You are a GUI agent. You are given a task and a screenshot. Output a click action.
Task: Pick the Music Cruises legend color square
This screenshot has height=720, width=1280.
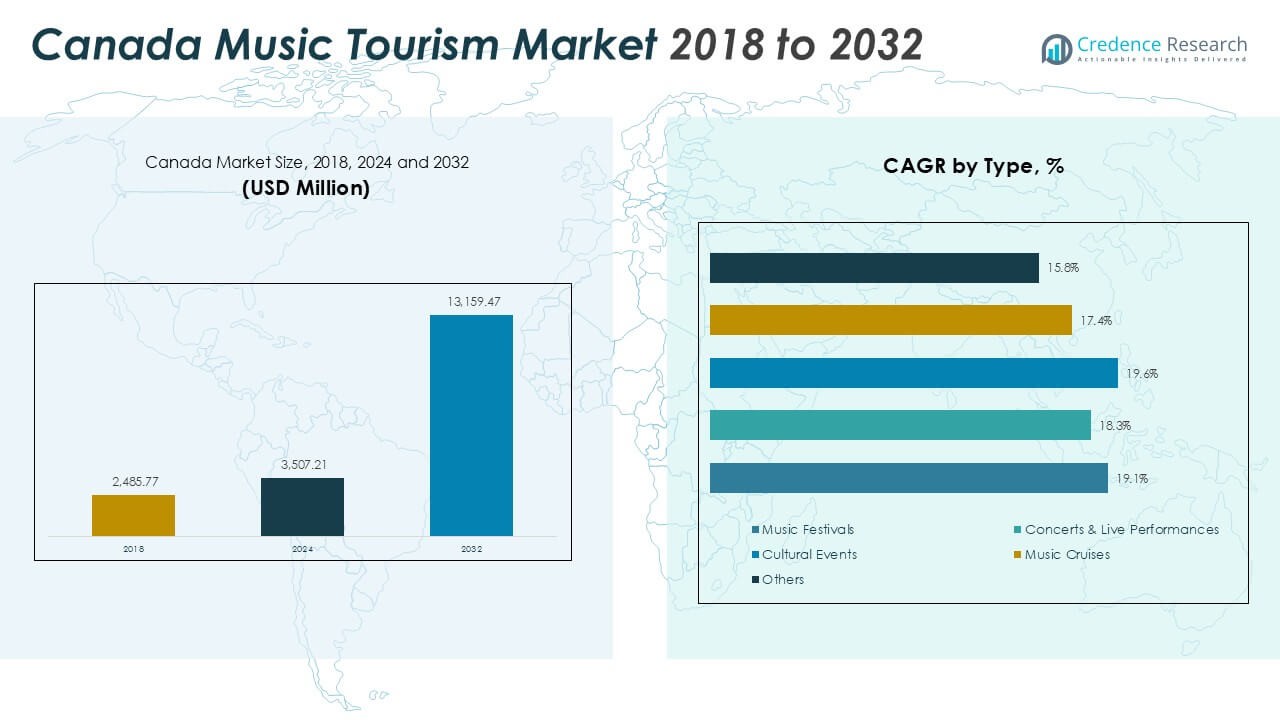point(1017,554)
